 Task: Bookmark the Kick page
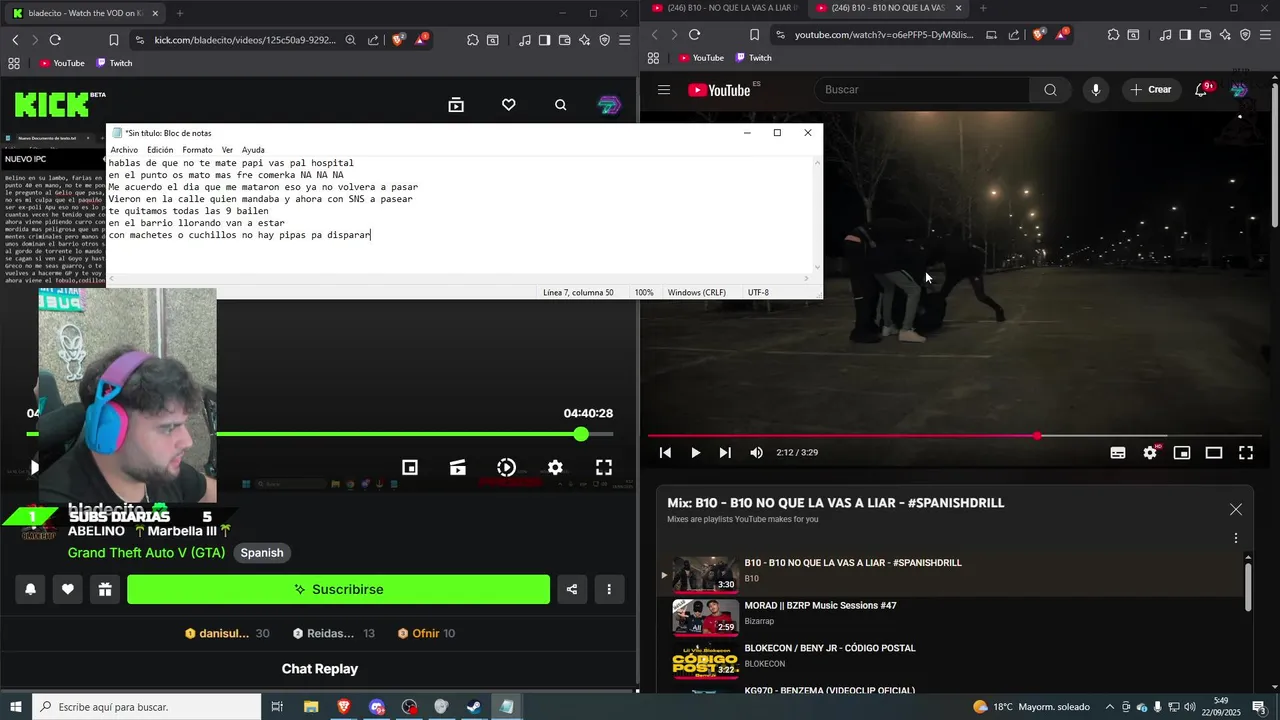click(113, 40)
